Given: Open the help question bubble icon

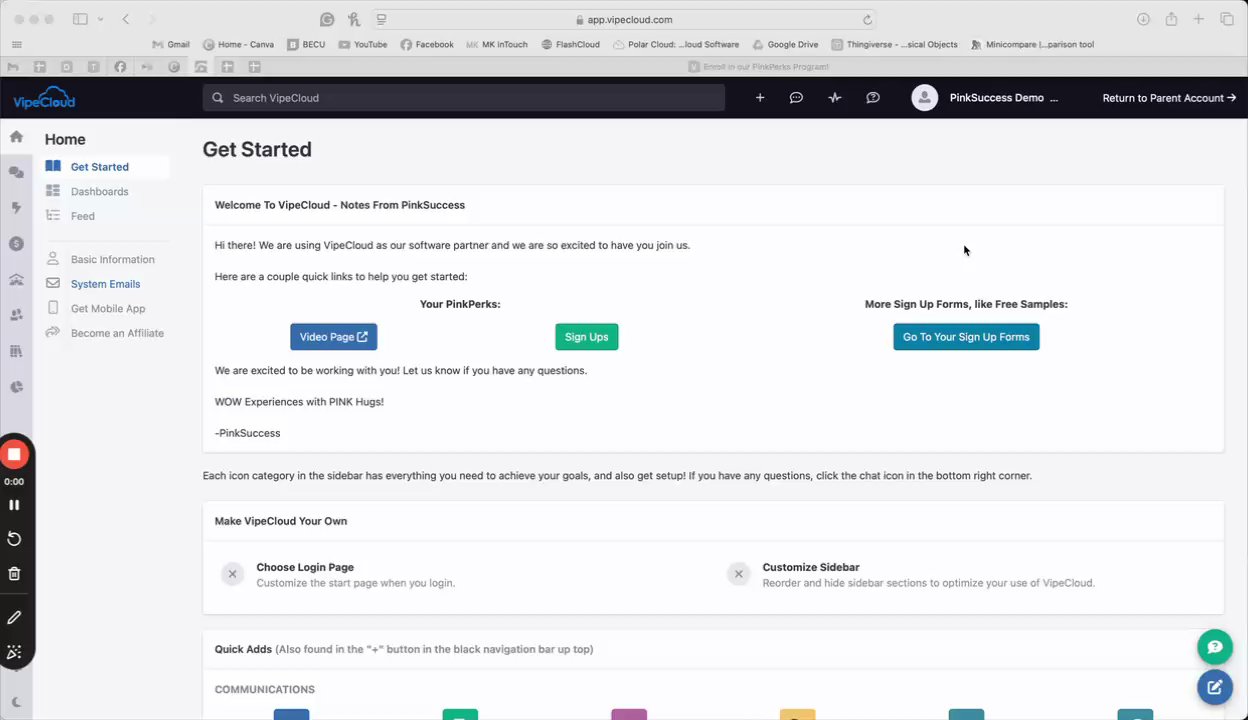Looking at the screenshot, I should click(x=873, y=98).
